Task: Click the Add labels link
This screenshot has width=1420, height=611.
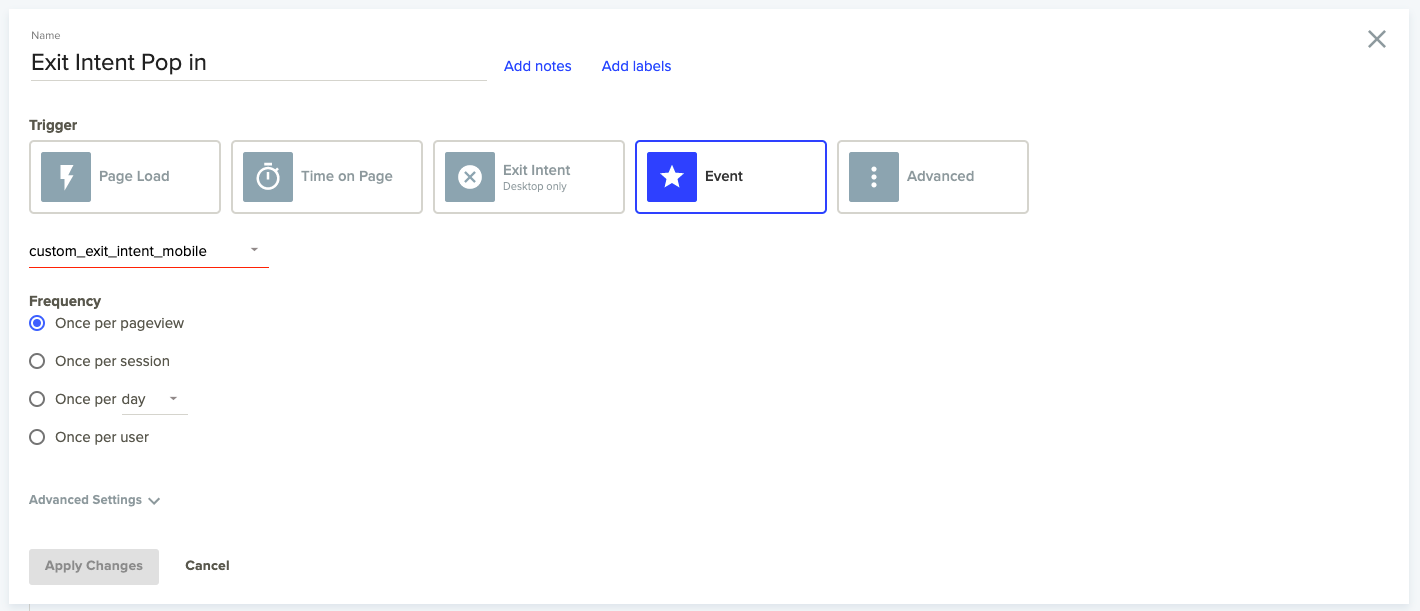Action: click(x=636, y=66)
